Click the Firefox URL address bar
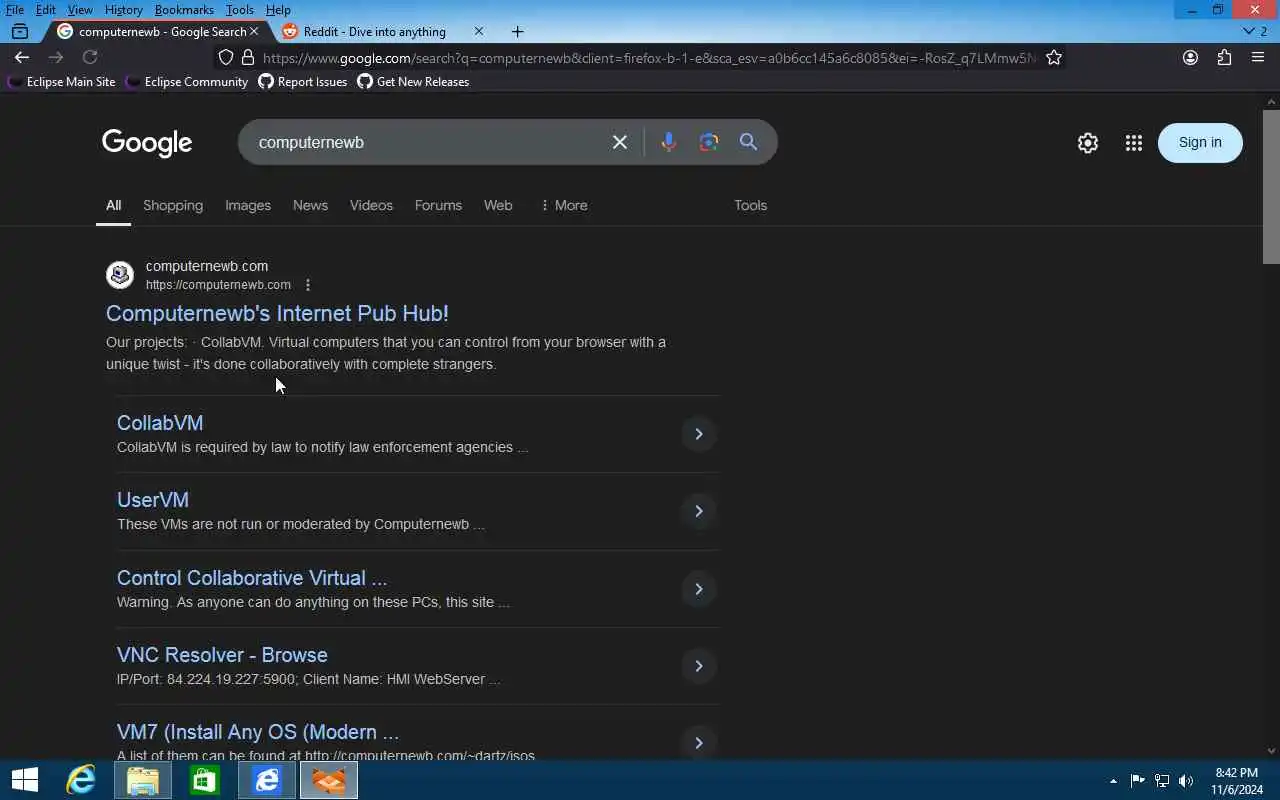1280x800 pixels. (x=648, y=57)
